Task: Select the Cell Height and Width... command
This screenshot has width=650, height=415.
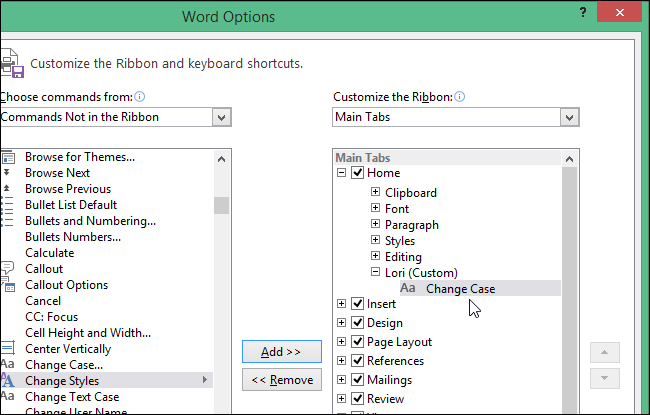Action: click(88, 333)
